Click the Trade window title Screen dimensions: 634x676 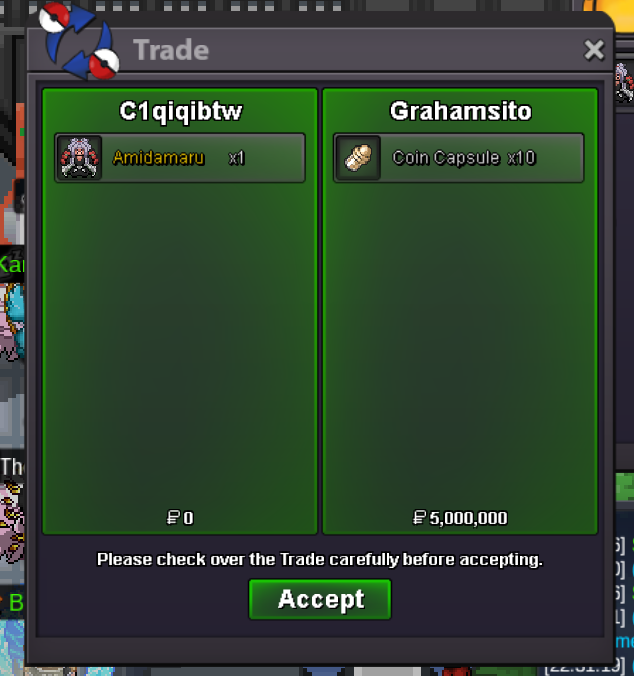(x=171, y=50)
